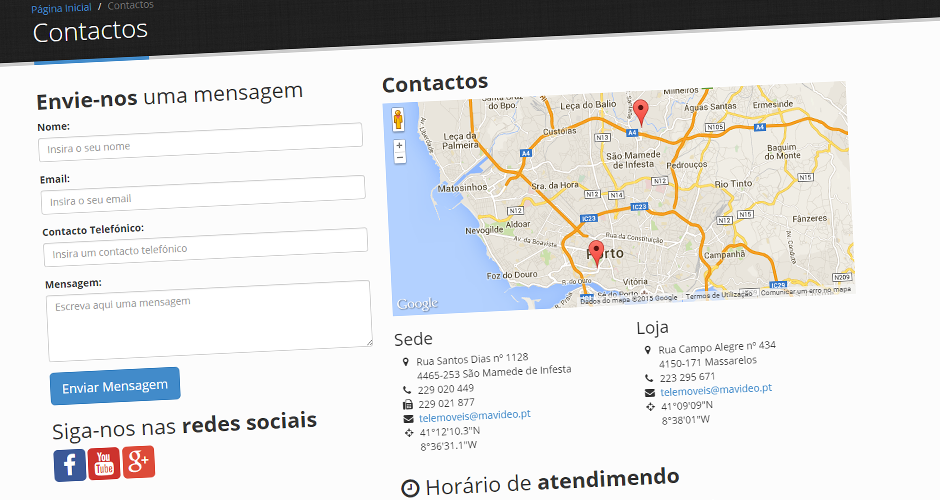
Task: Open the Facebook social icon
Action: [x=70, y=465]
